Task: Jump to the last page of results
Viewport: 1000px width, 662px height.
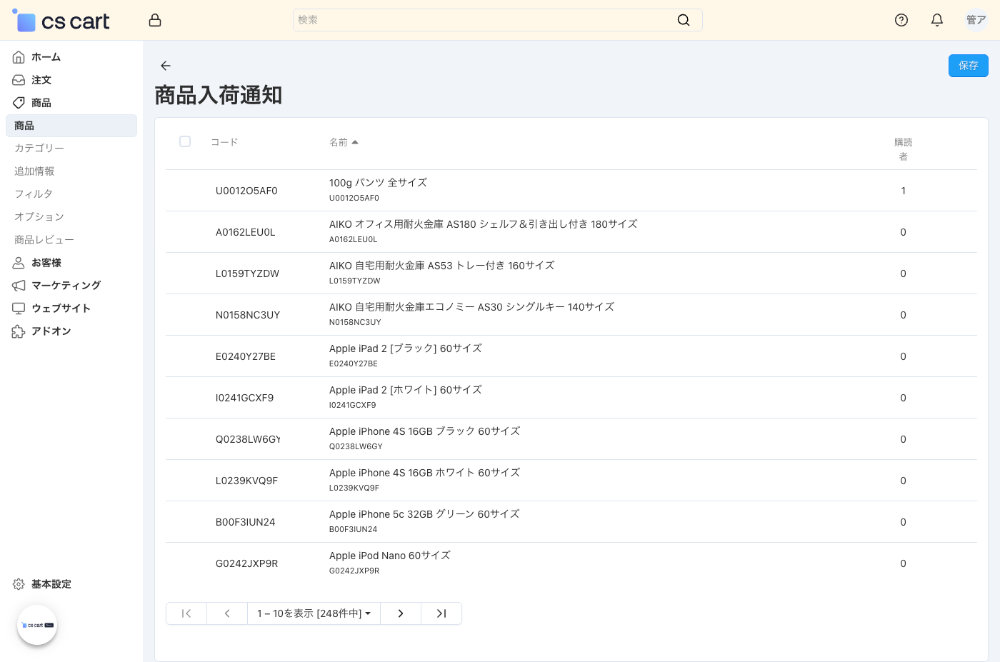Action: [x=441, y=613]
